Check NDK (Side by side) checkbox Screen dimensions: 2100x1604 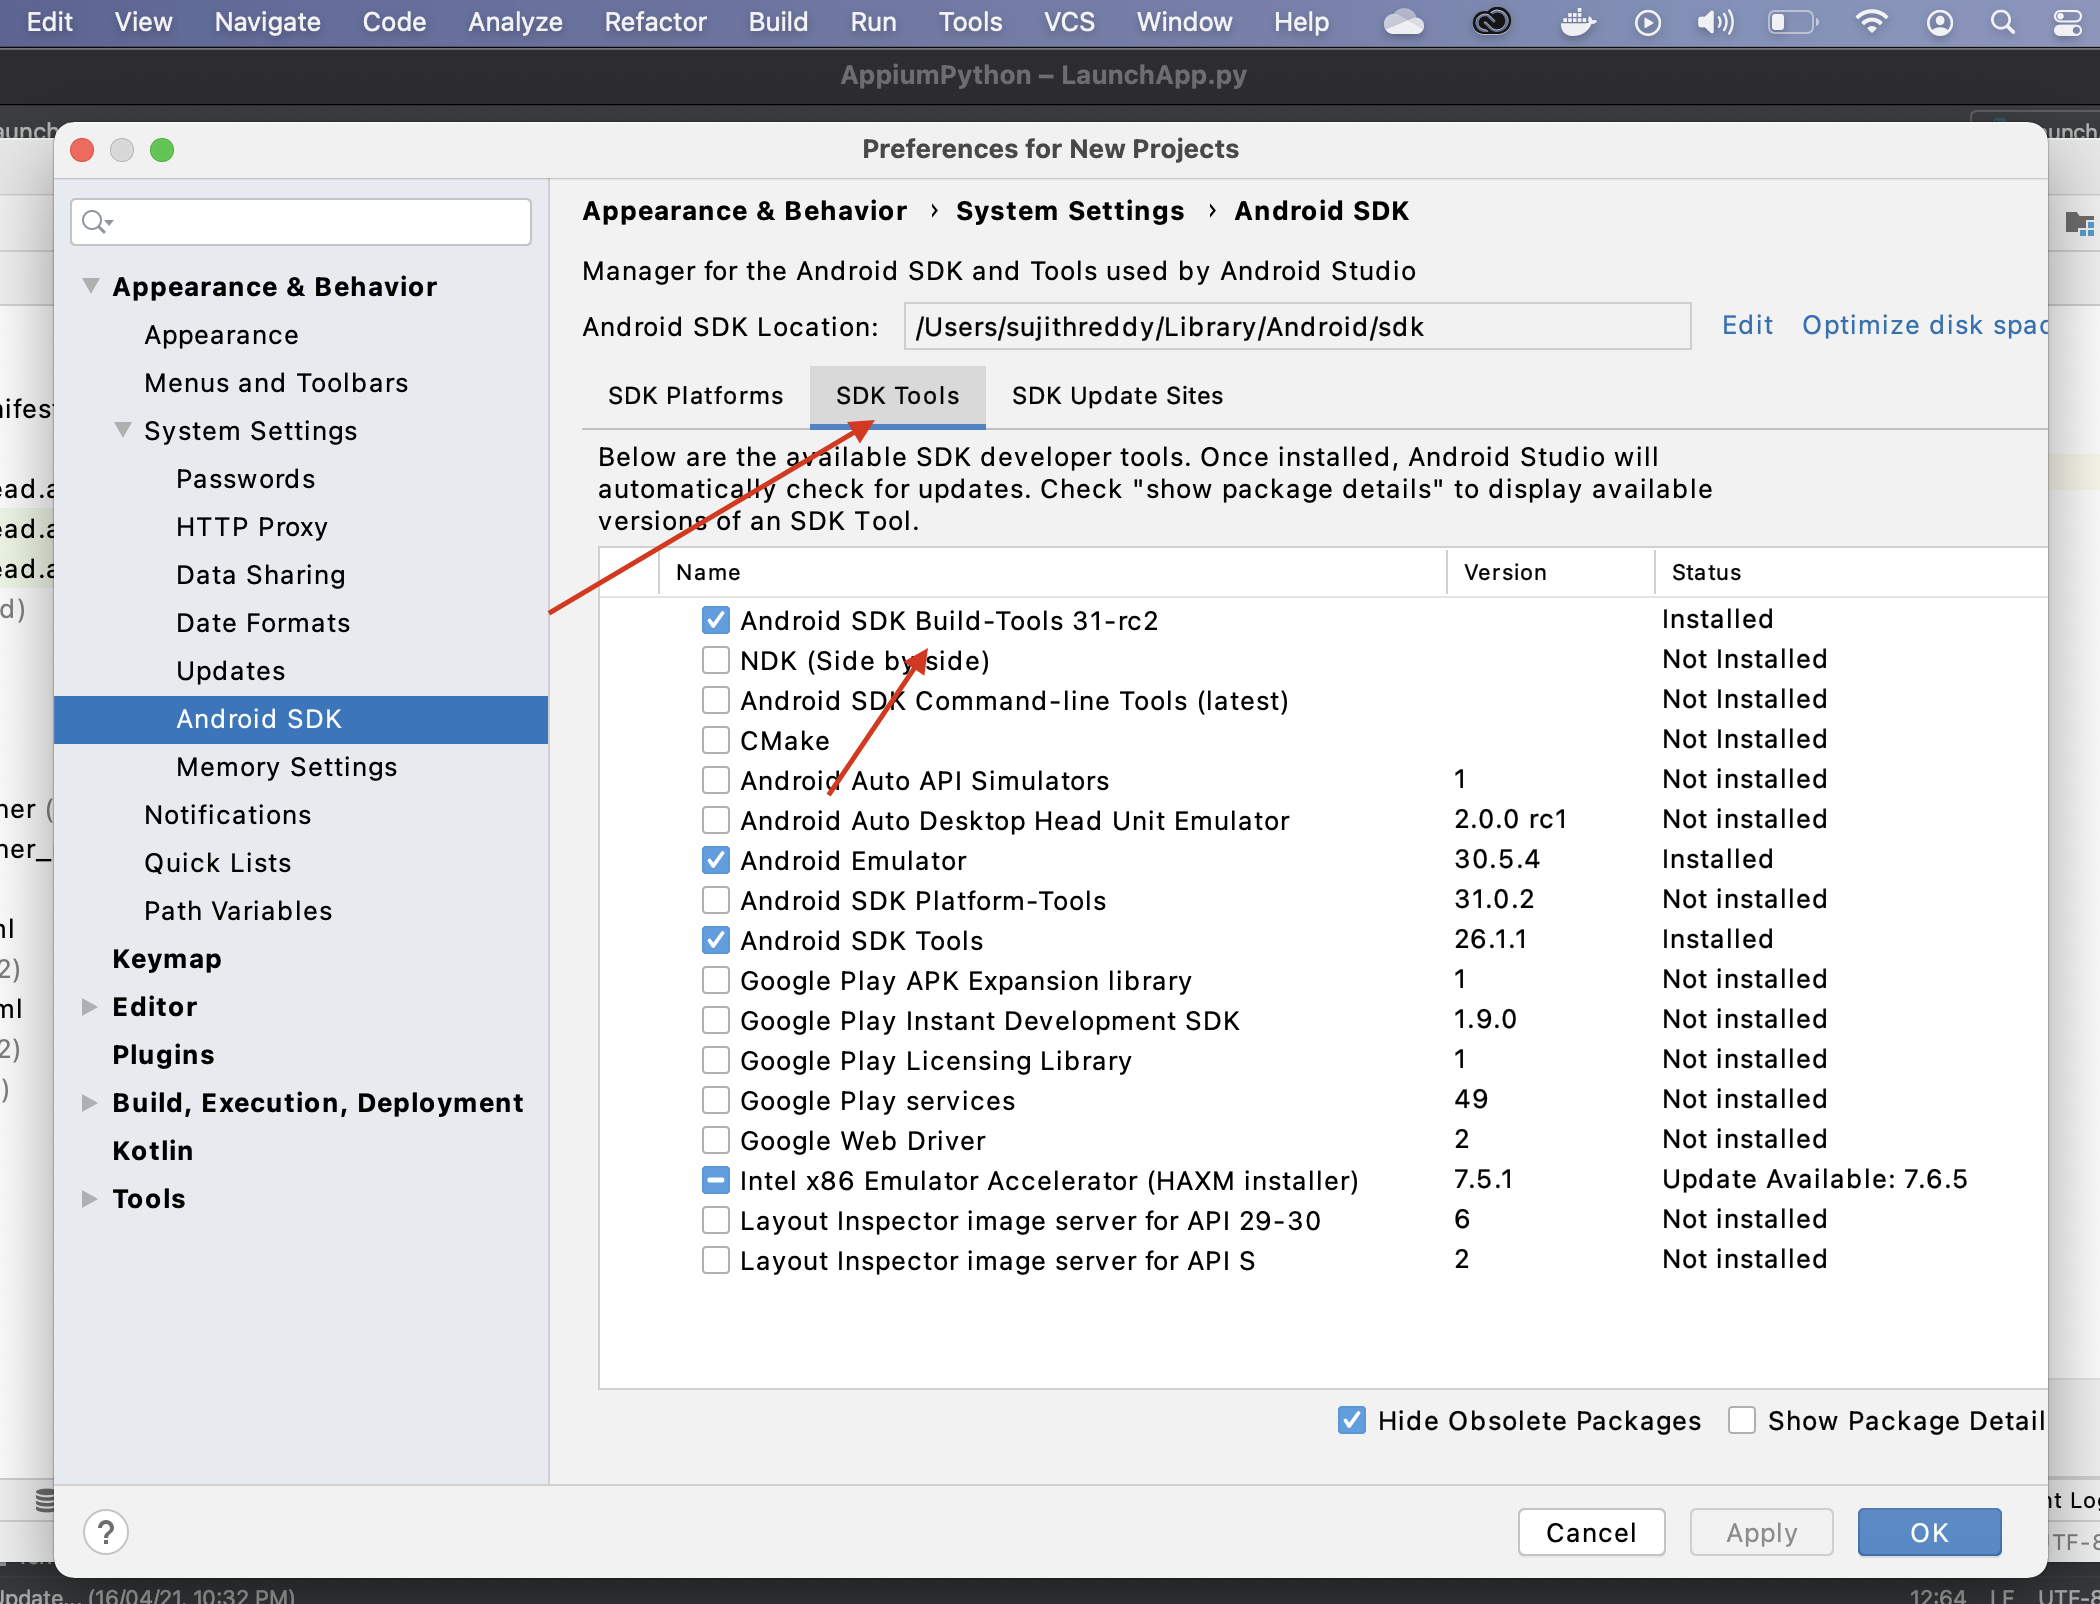click(x=715, y=660)
